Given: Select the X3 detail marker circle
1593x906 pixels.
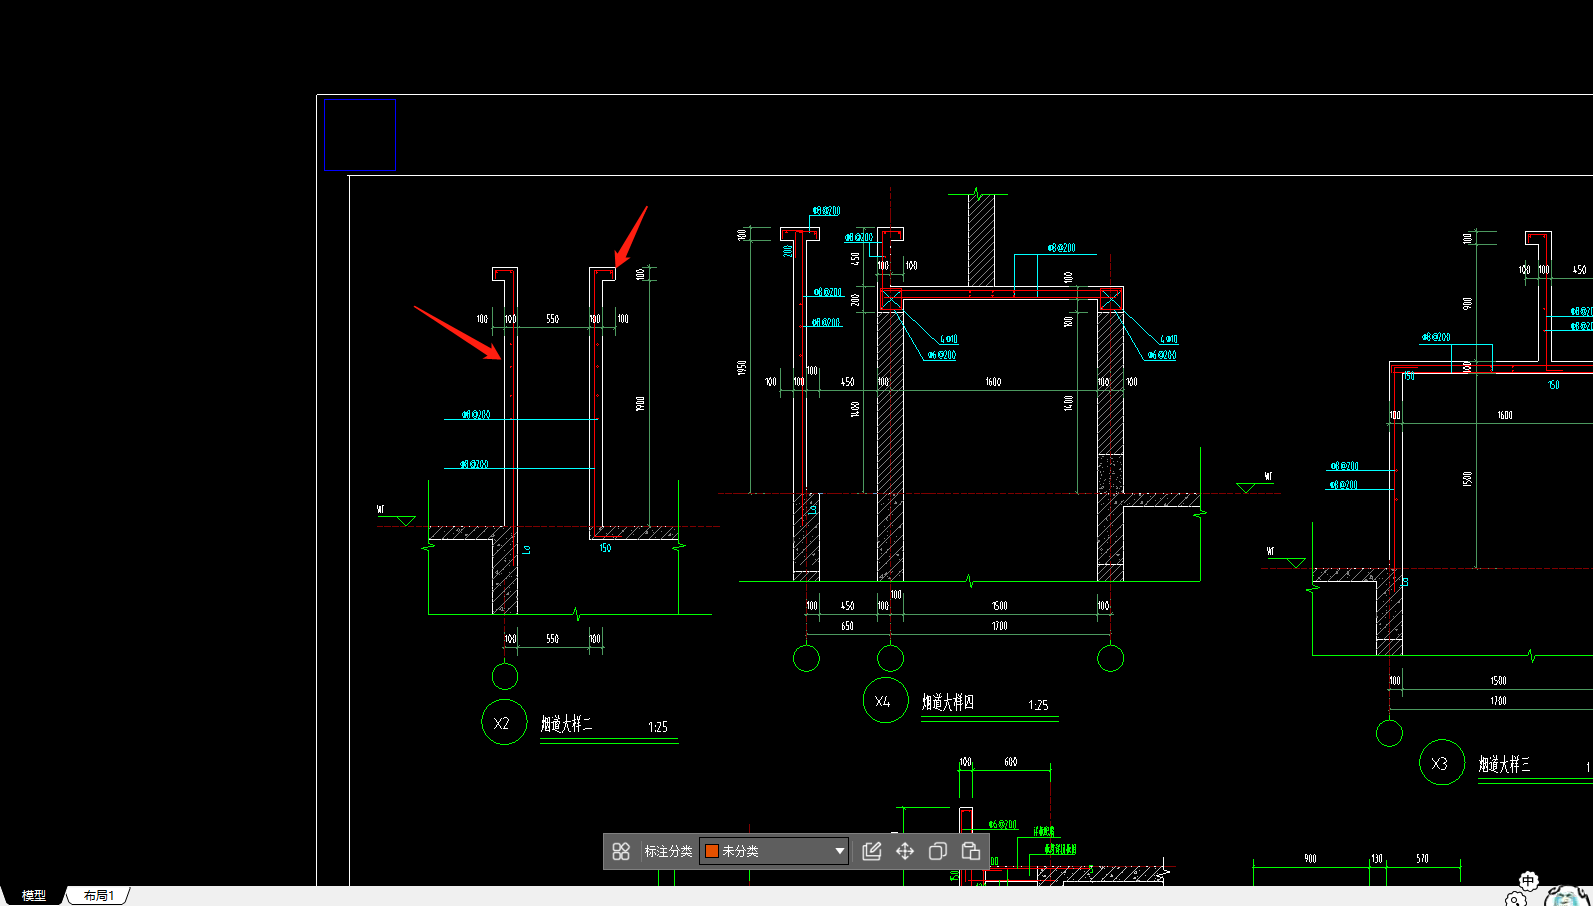Looking at the screenshot, I should [x=1442, y=762].
